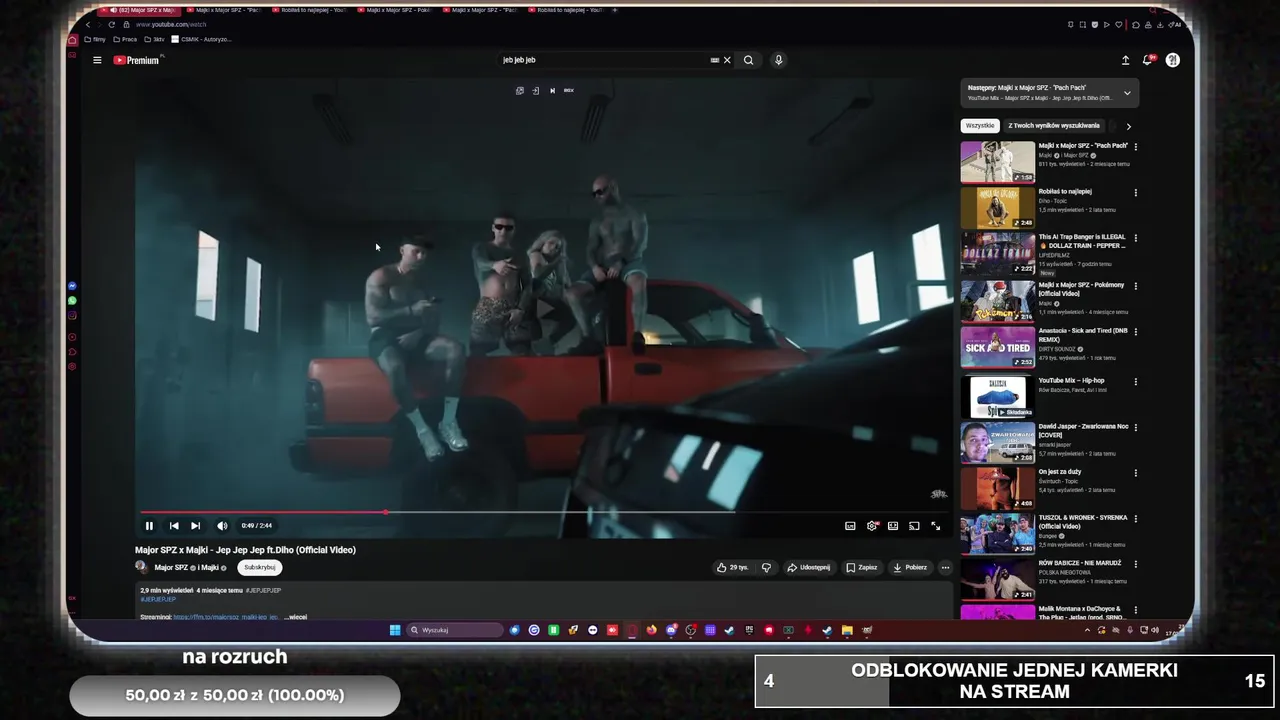Dislike the video
The width and height of the screenshot is (1280, 720).
point(767,567)
